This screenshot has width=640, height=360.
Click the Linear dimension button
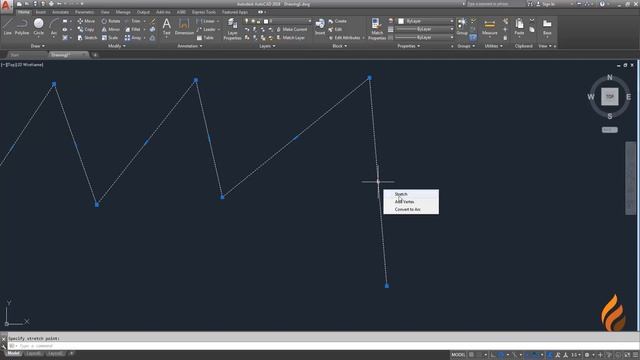click(x=207, y=21)
